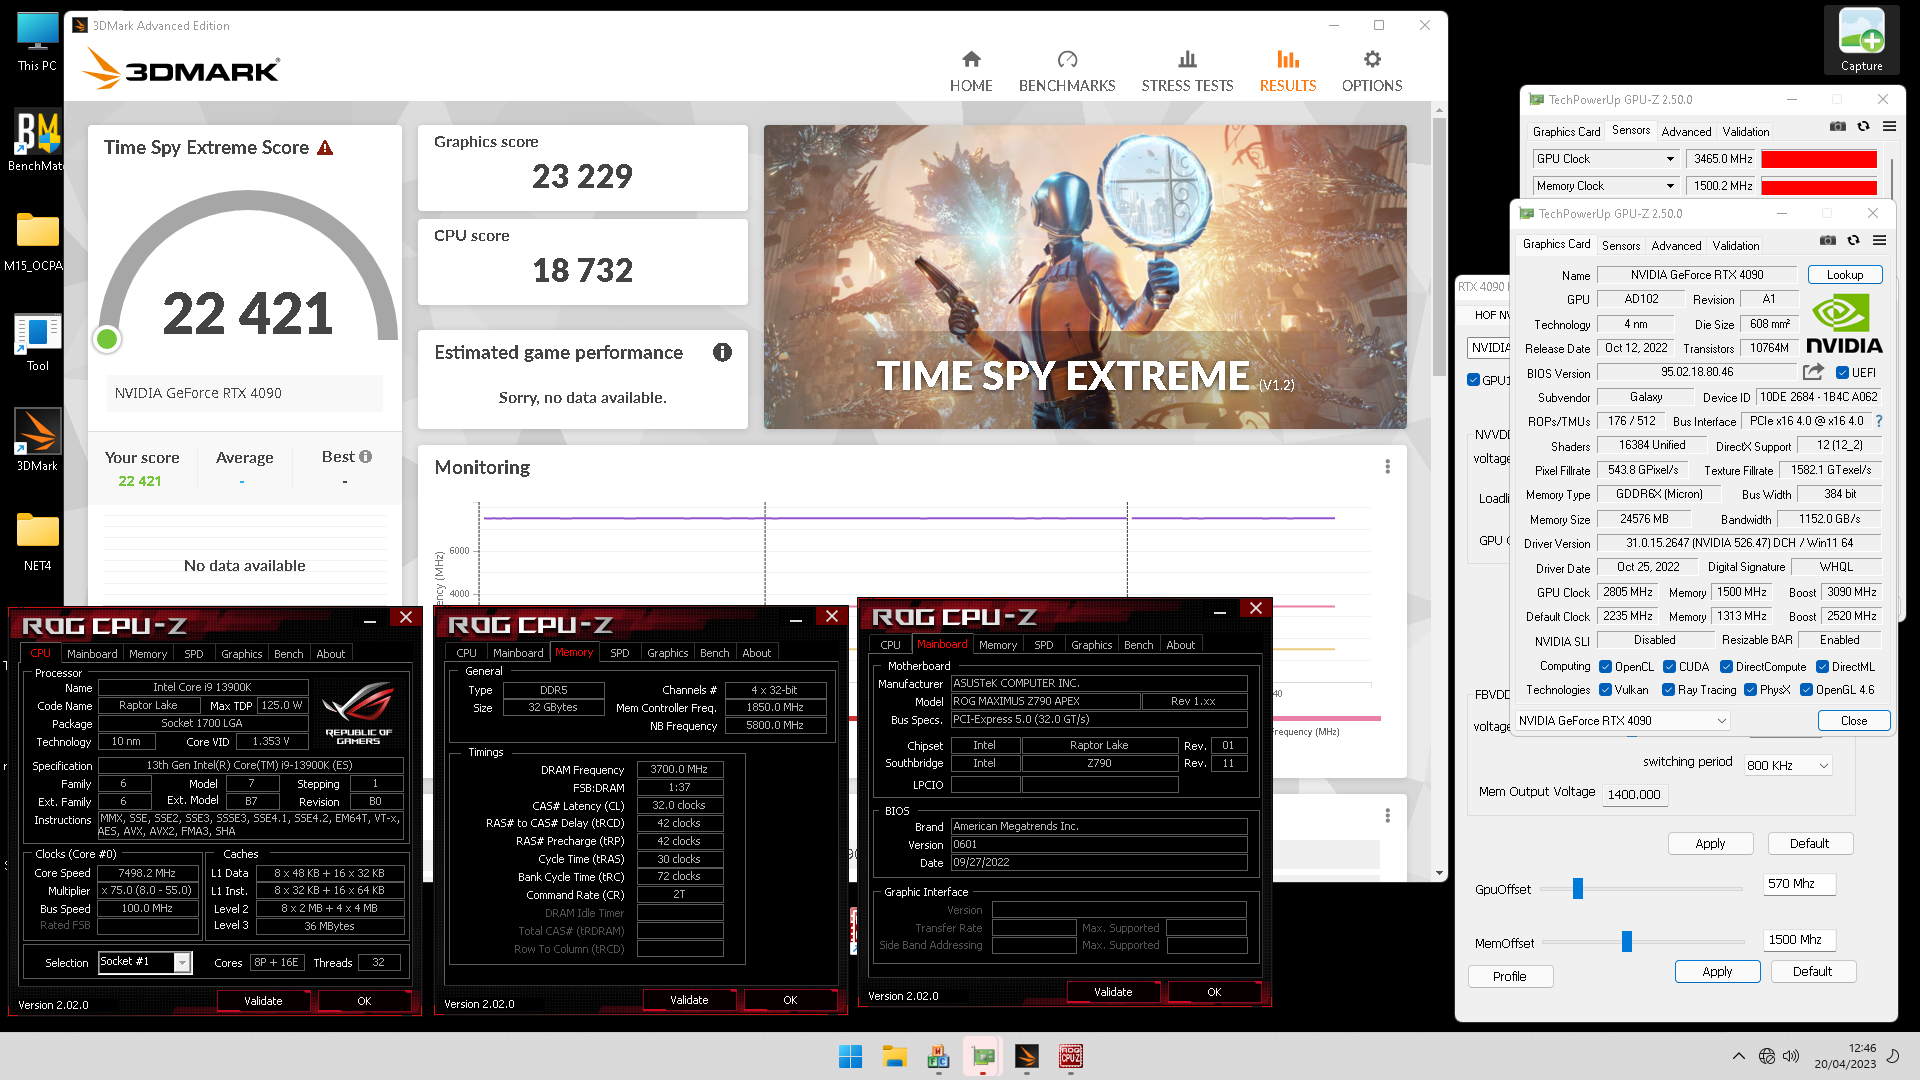Adjust GpuOffset slider handle

[x=1577, y=888]
